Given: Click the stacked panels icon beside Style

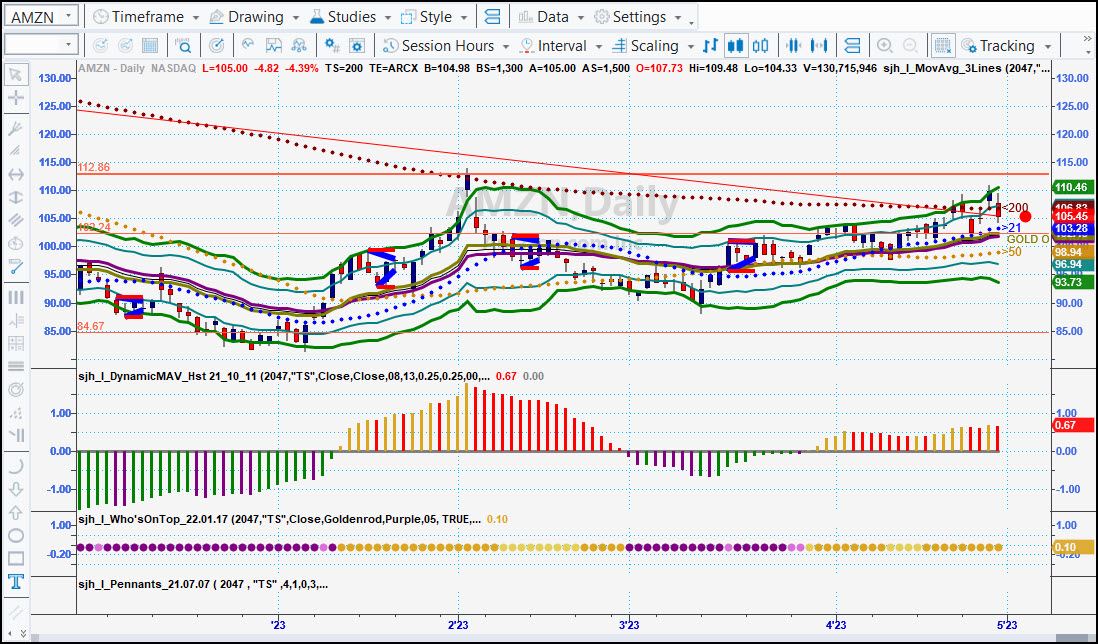Looking at the screenshot, I should click(492, 17).
